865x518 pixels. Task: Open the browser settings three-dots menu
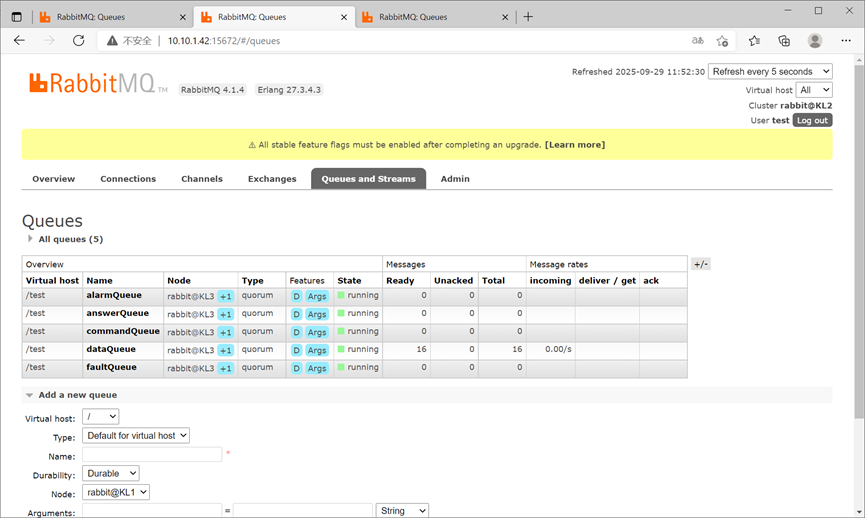pyautogui.click(x=846, y=41)
